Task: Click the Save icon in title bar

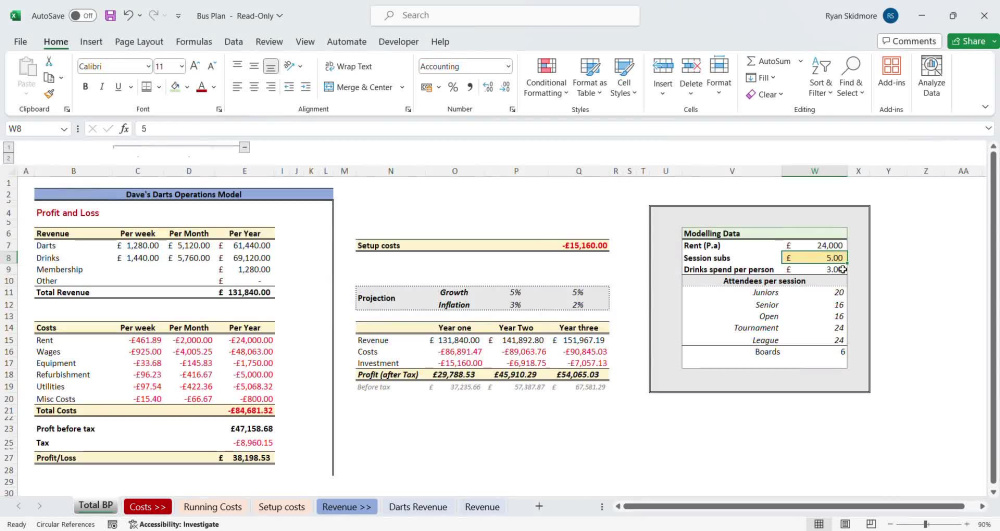Action: pyautogui.click(x=110, y=15)
